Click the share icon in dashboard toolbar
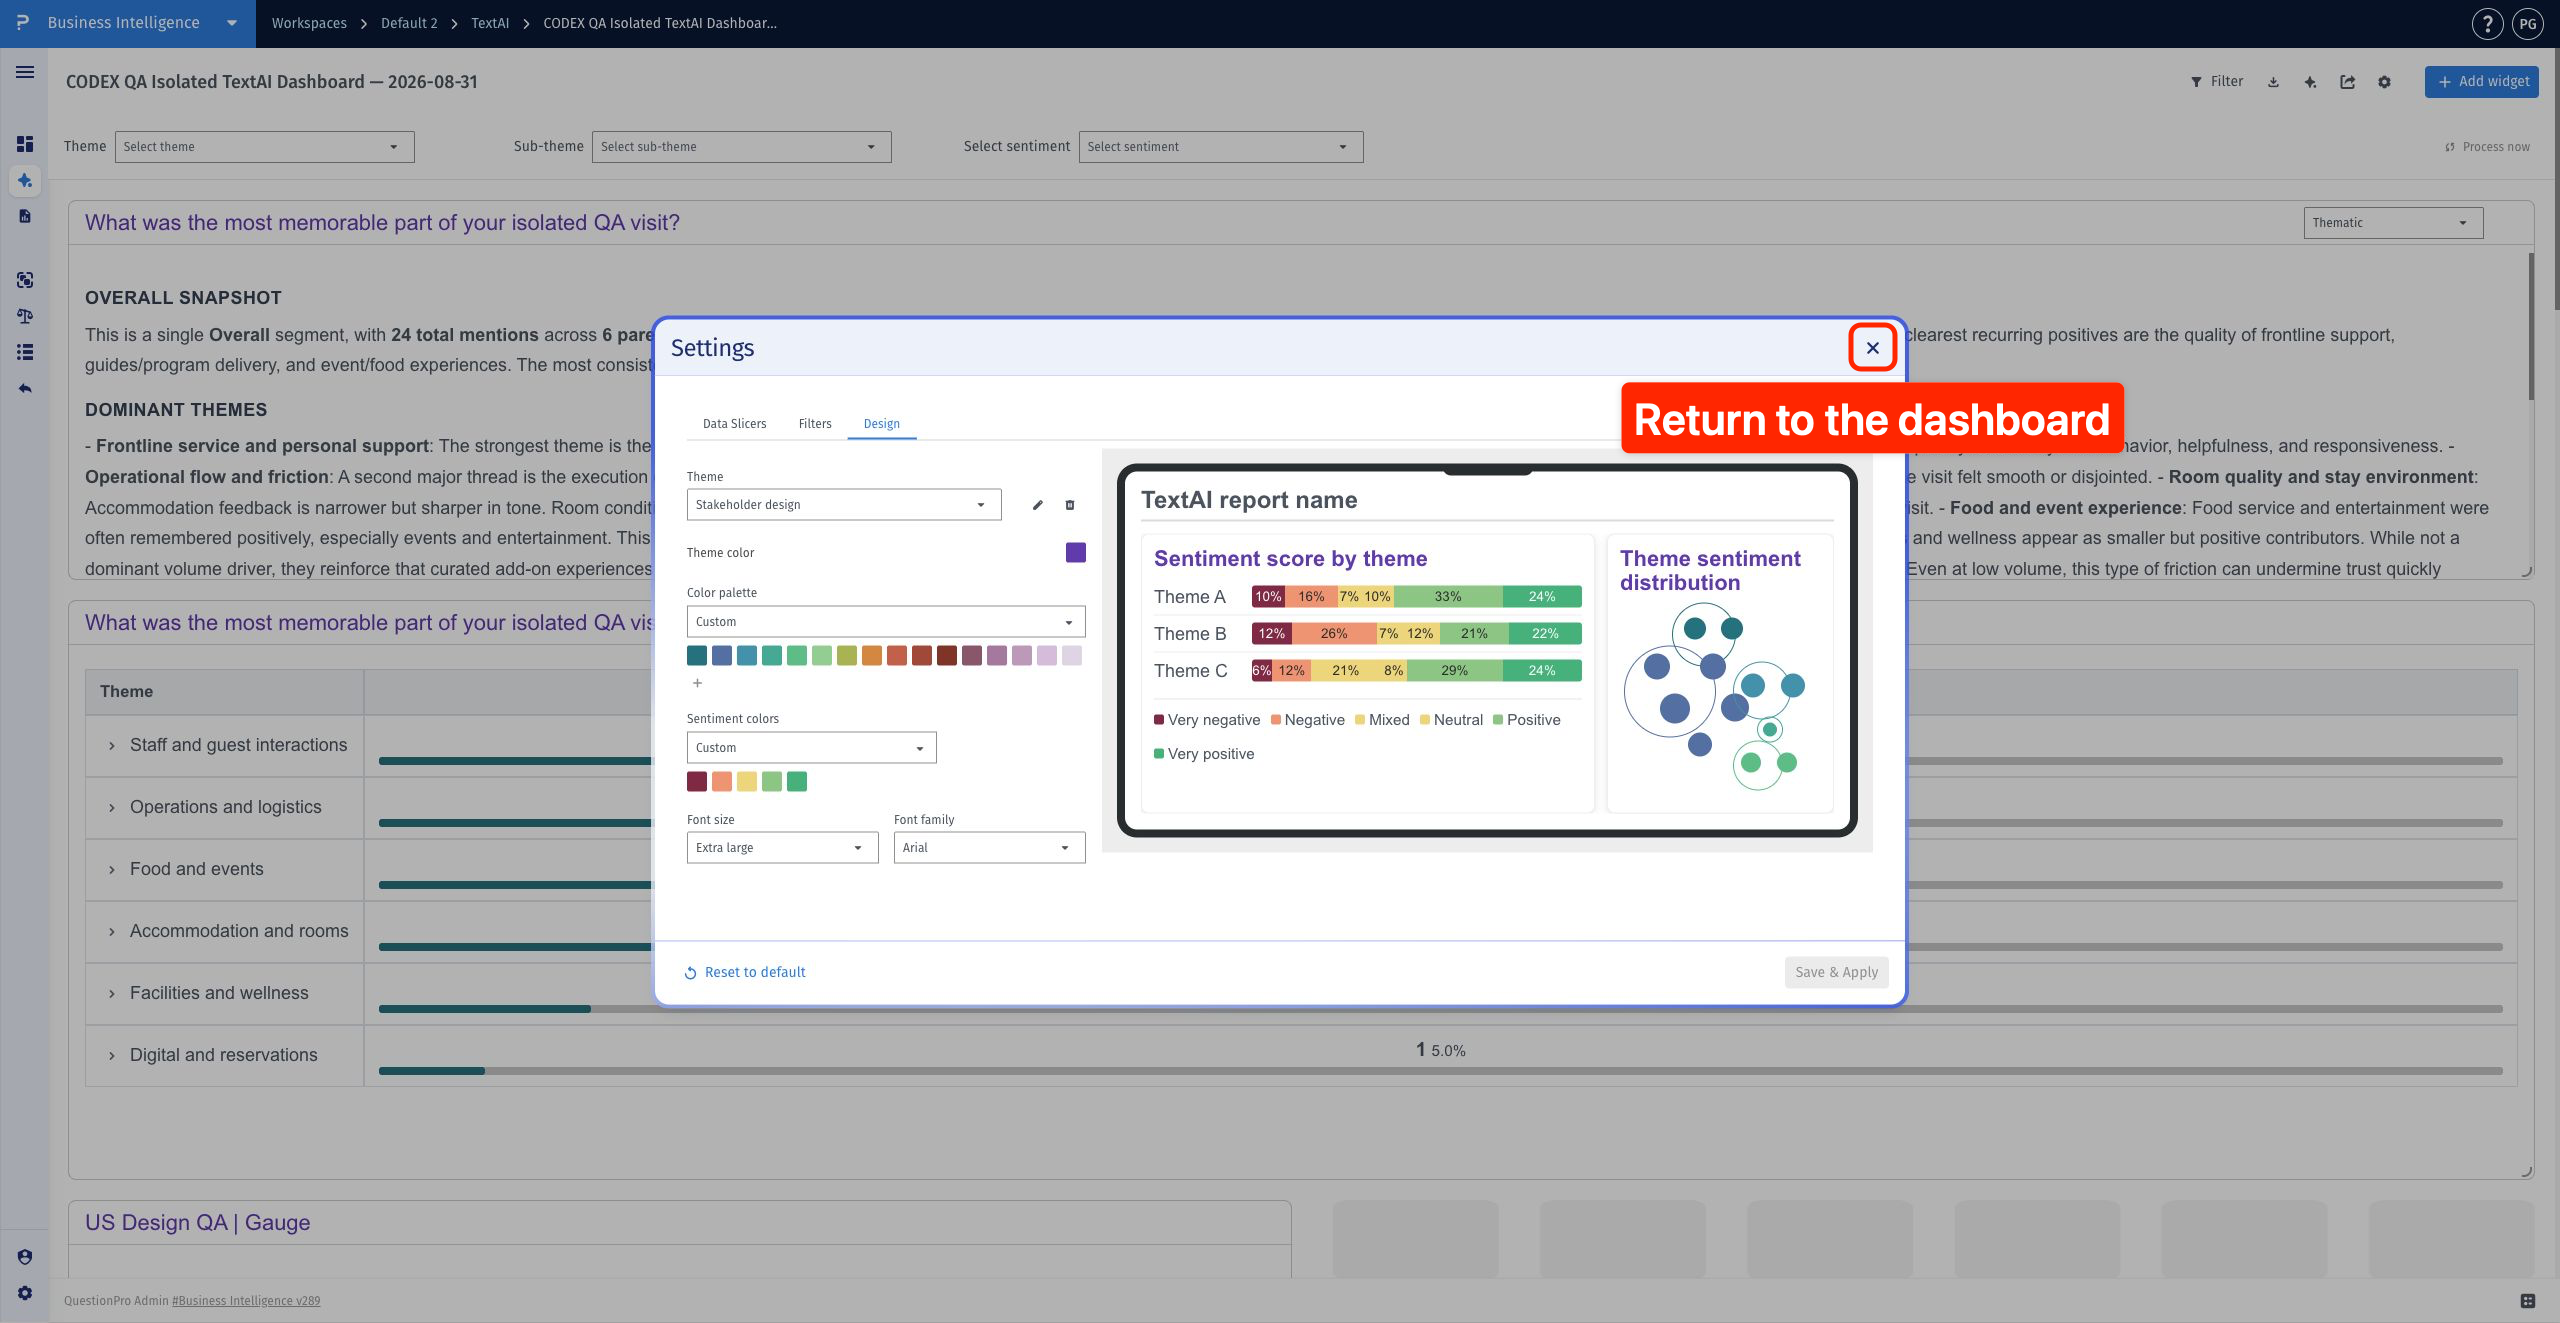Screen dimensions: 2560x1323 pos(2347,82)
